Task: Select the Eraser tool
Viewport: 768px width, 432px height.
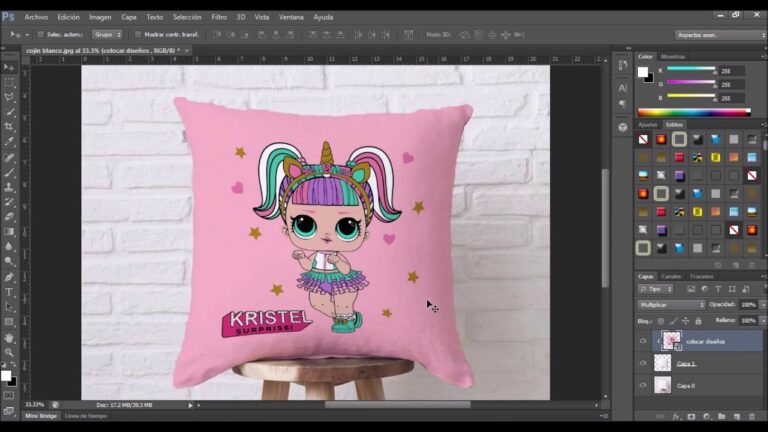Action: (x=9, y=216)
